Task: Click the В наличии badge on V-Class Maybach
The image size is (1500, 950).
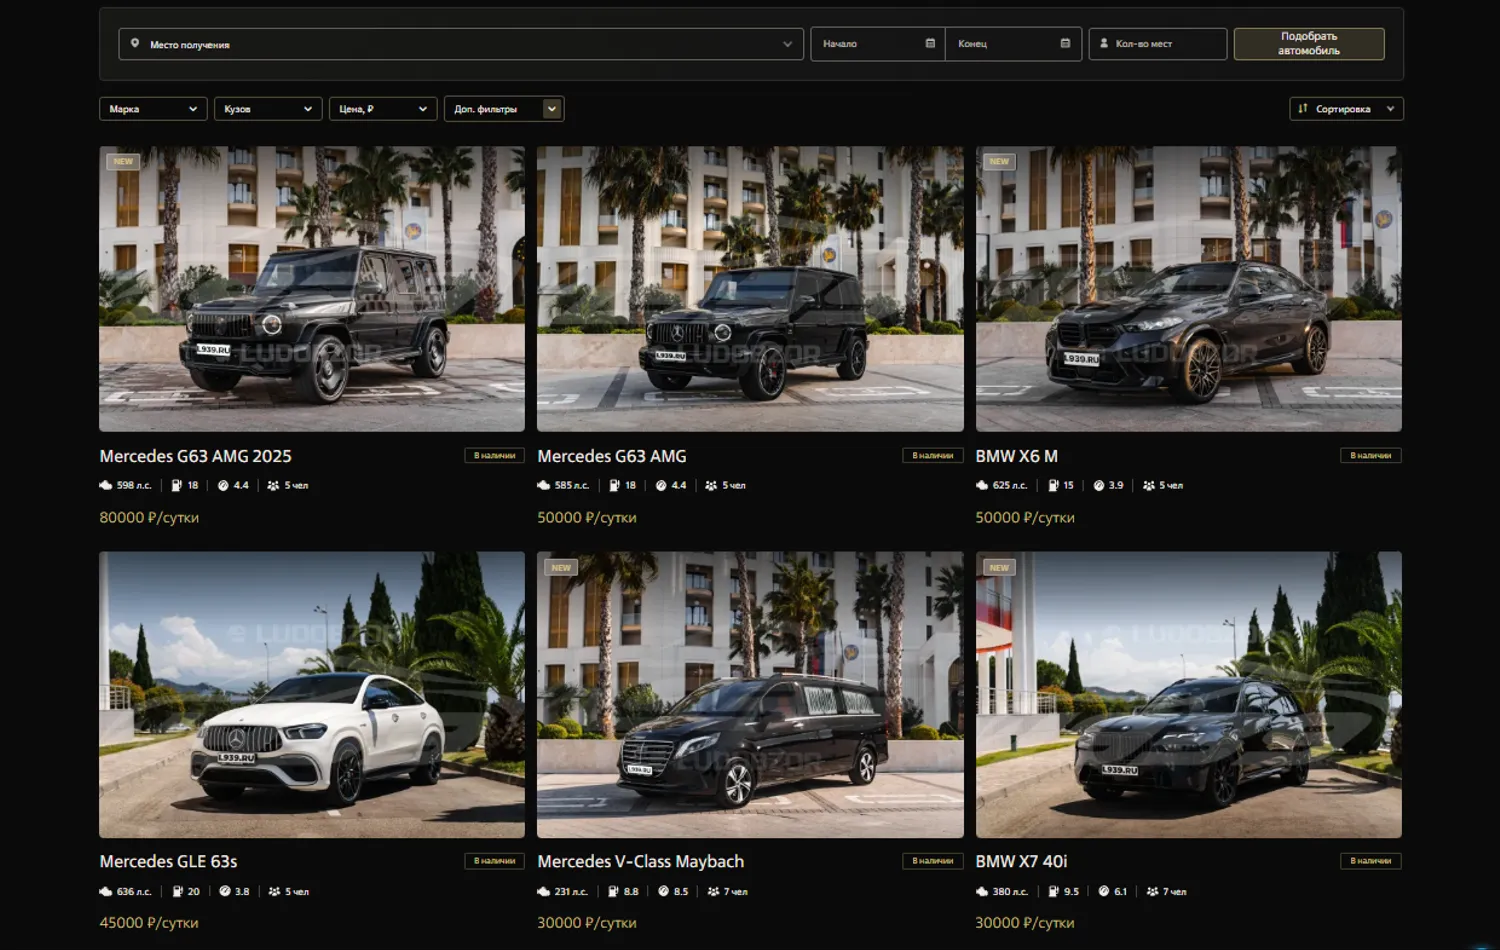Action: click(933, 861)
